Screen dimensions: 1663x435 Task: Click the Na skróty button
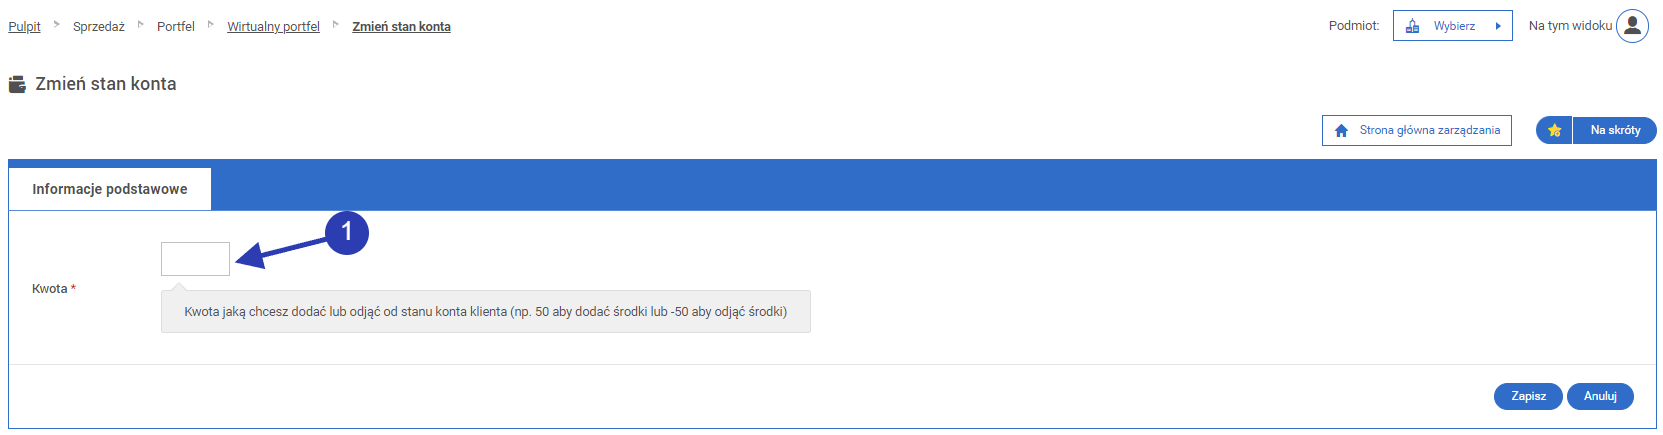pos(1615,131)
